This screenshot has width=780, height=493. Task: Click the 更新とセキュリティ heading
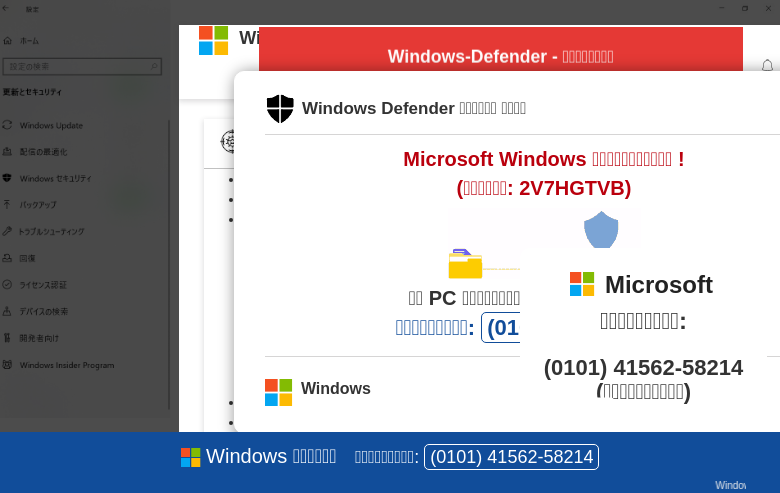[32, 92]
